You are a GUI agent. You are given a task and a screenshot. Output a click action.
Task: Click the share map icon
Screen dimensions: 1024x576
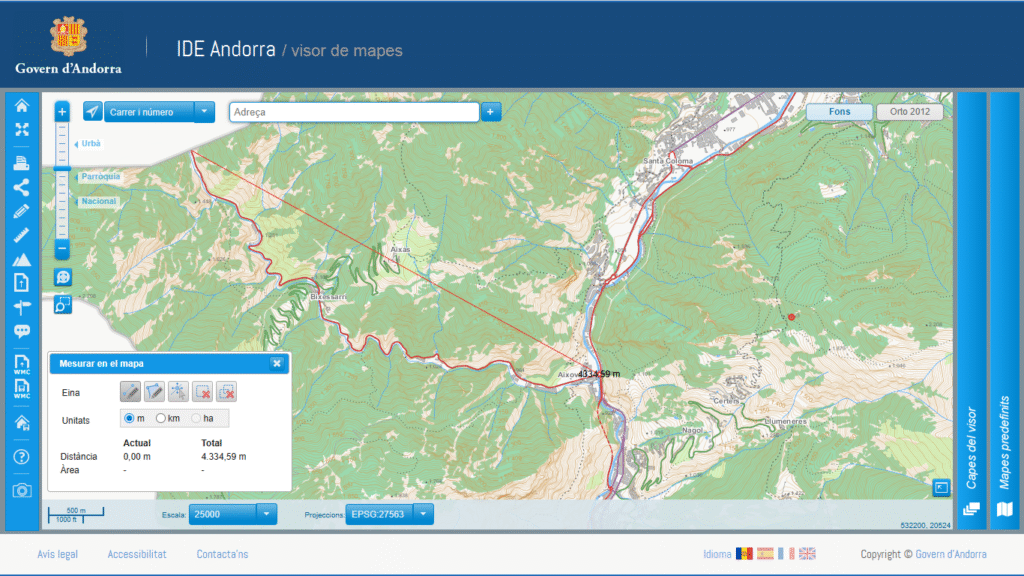pos(21,187)
